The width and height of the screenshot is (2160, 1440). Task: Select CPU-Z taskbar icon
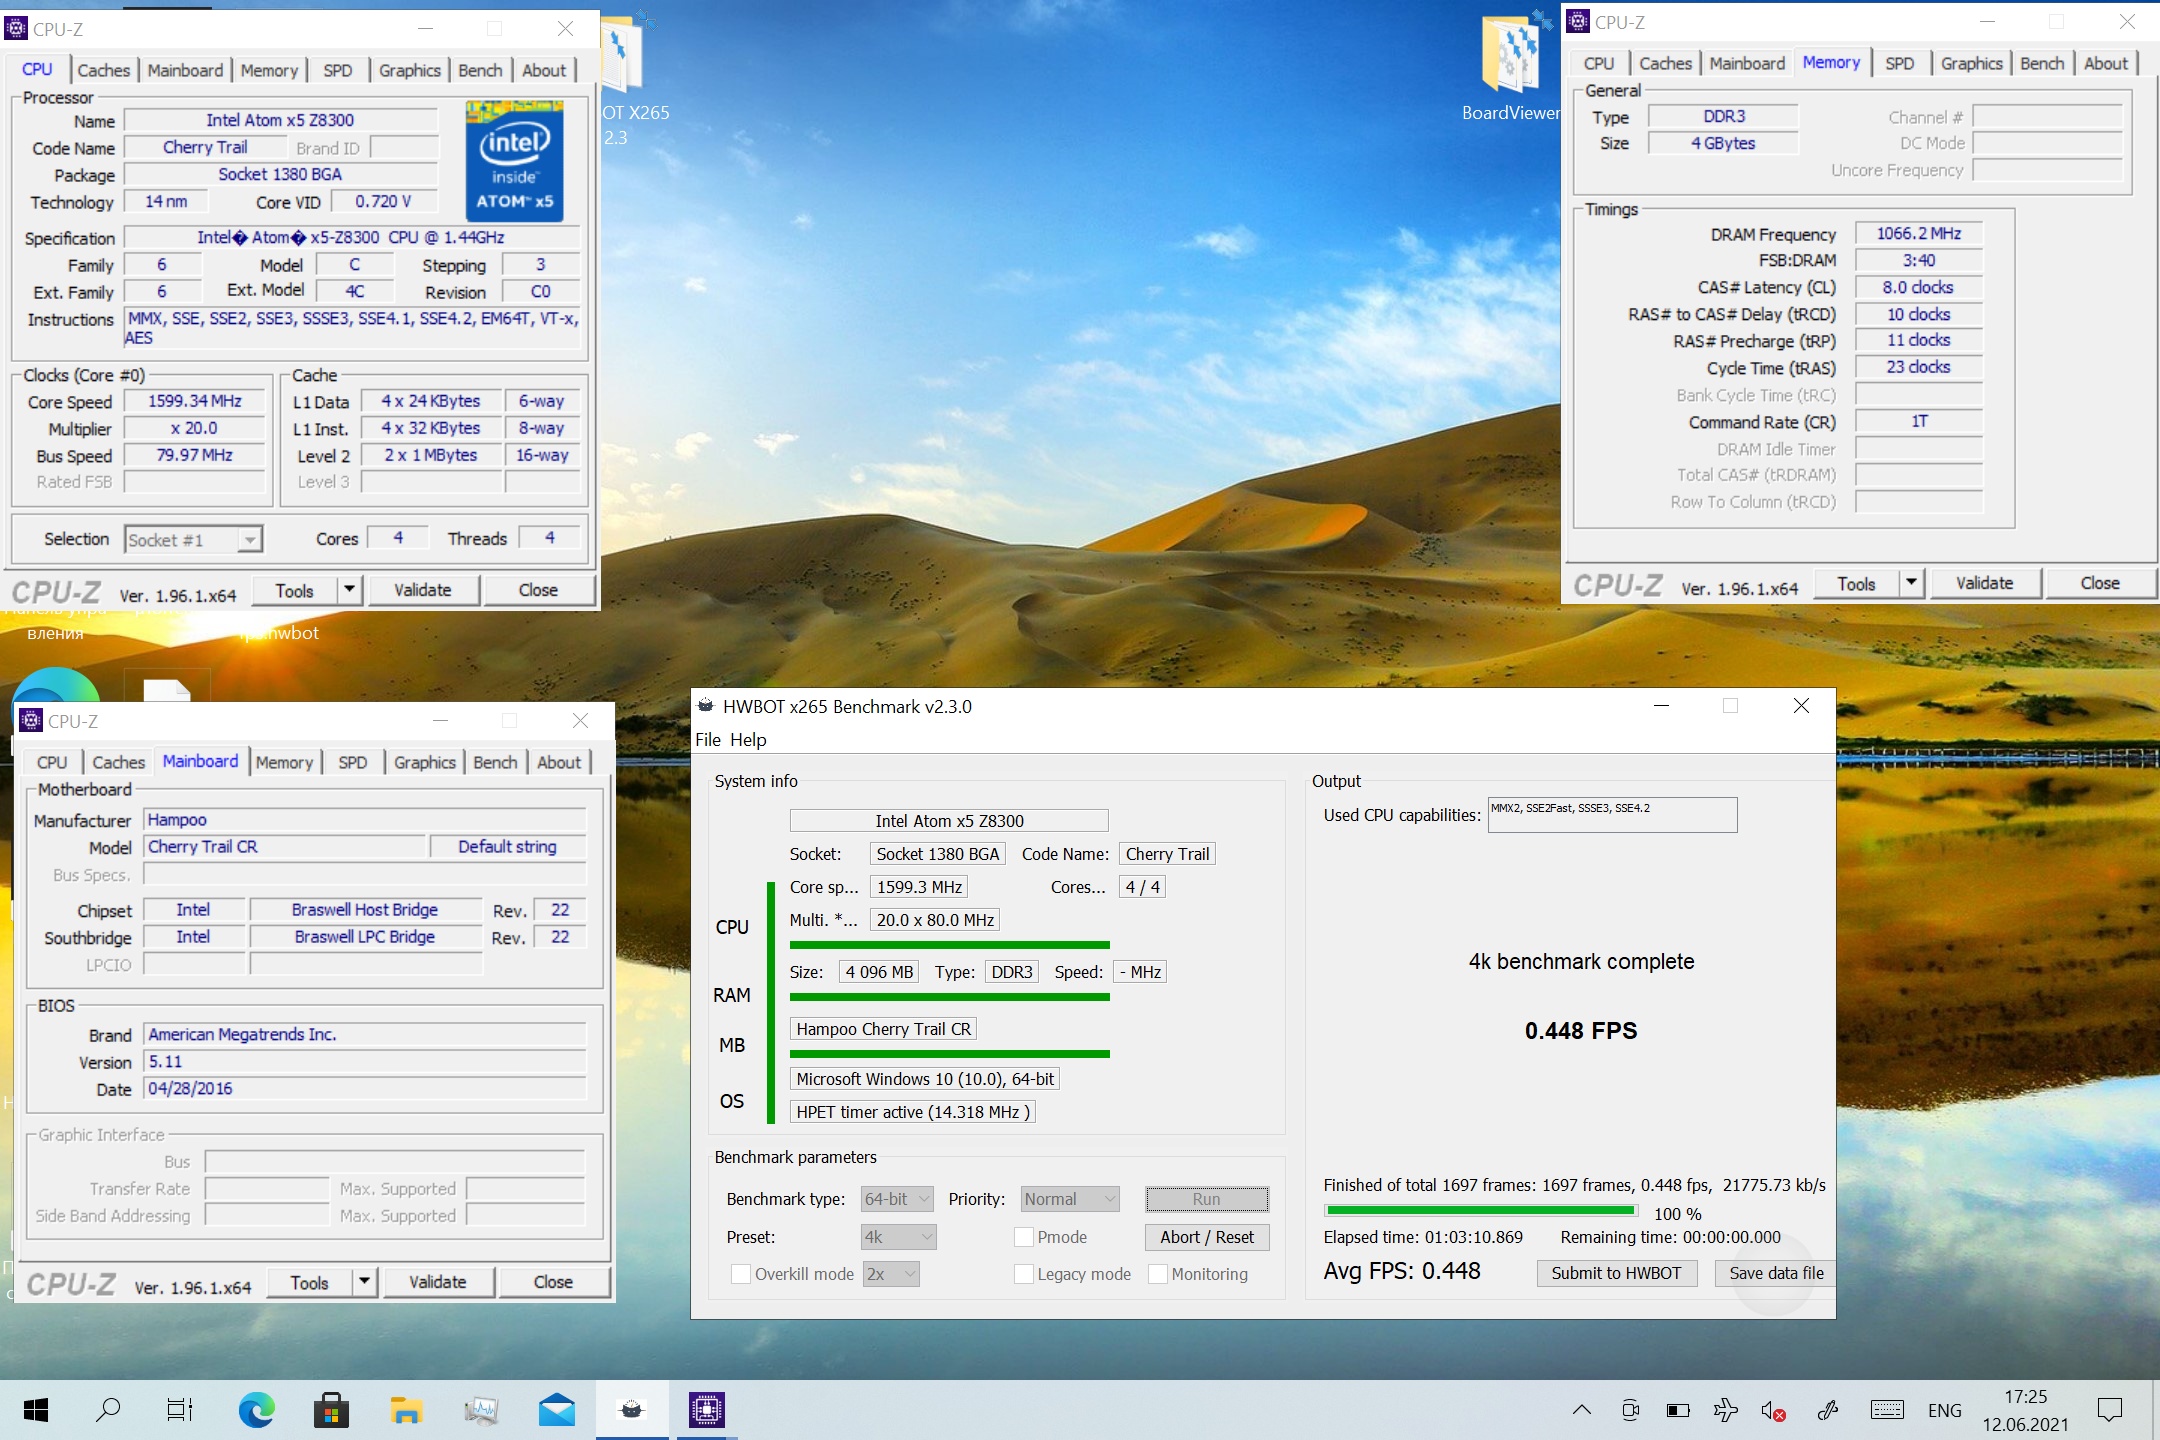click(707, 1410)
